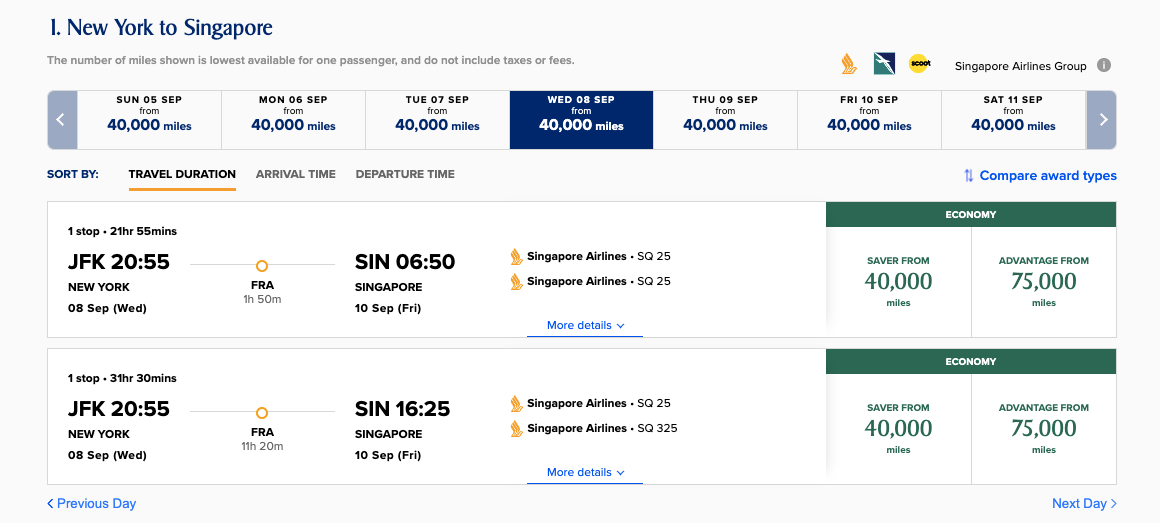1160x523 pixels.
Task: Expand More details for the 31hr 30mins flight
Action: [x=585, y=473]
